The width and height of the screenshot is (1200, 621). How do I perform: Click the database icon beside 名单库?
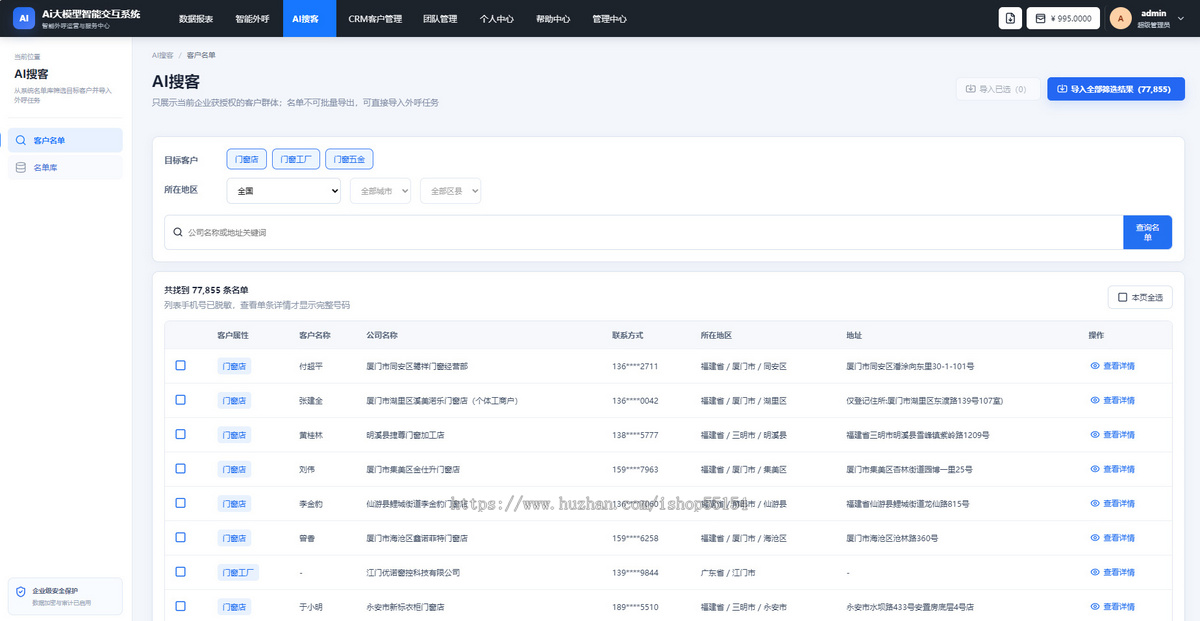tap(21, 167)
